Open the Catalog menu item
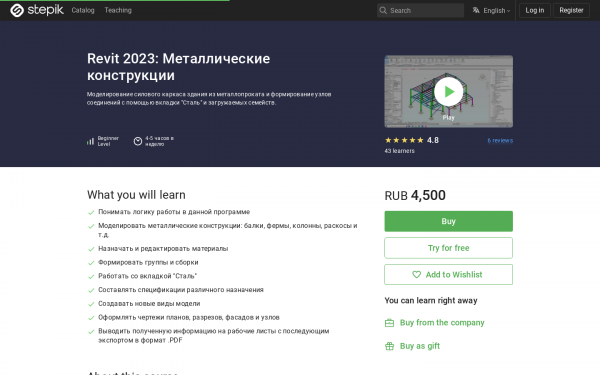The image size is (600, 375). tap(83, 10)
